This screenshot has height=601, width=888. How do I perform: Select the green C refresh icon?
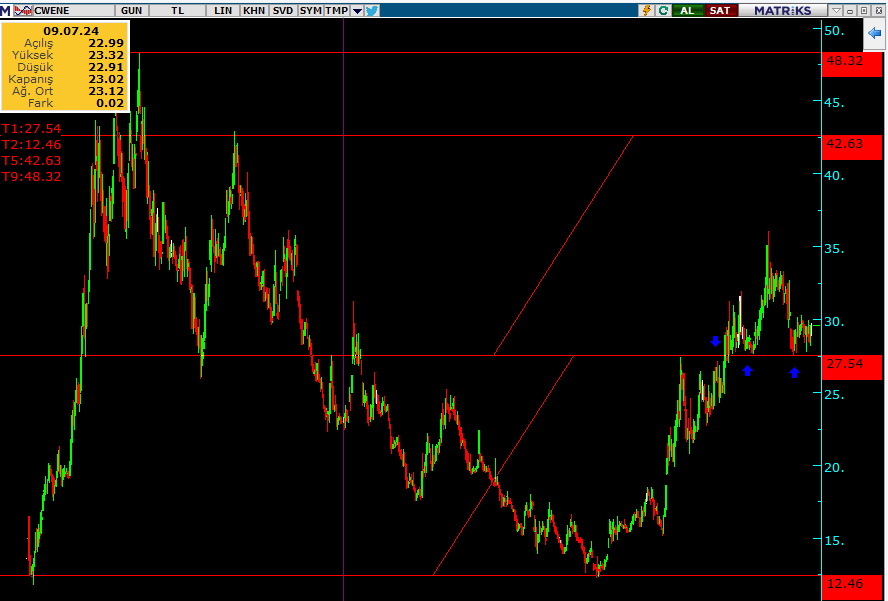click(x=662, y=10)
